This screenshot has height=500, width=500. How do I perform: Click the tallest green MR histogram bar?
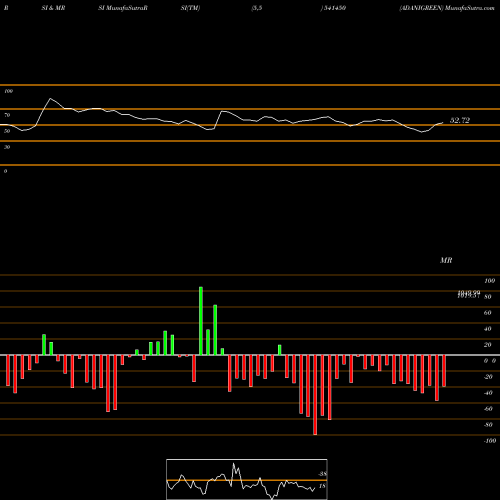coord(201,321)
